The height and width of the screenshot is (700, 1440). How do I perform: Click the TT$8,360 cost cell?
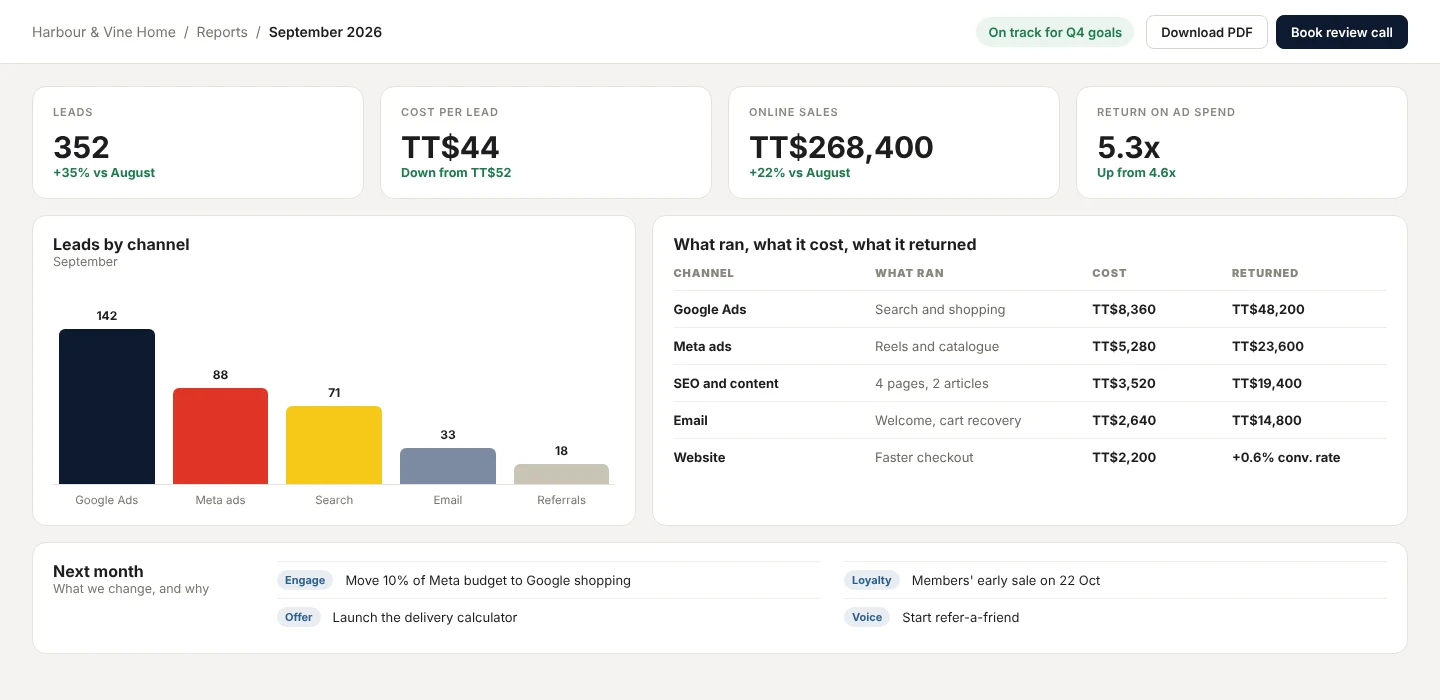coord(1124,309)
